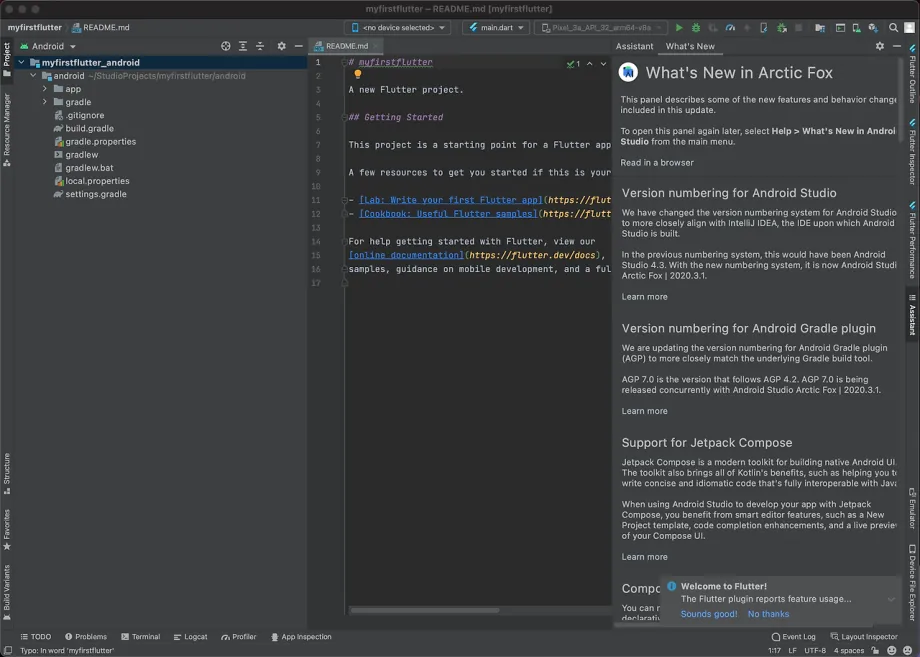
Task: Click the editor horizontal scrollbar
Action: click(x=425, y=611)
